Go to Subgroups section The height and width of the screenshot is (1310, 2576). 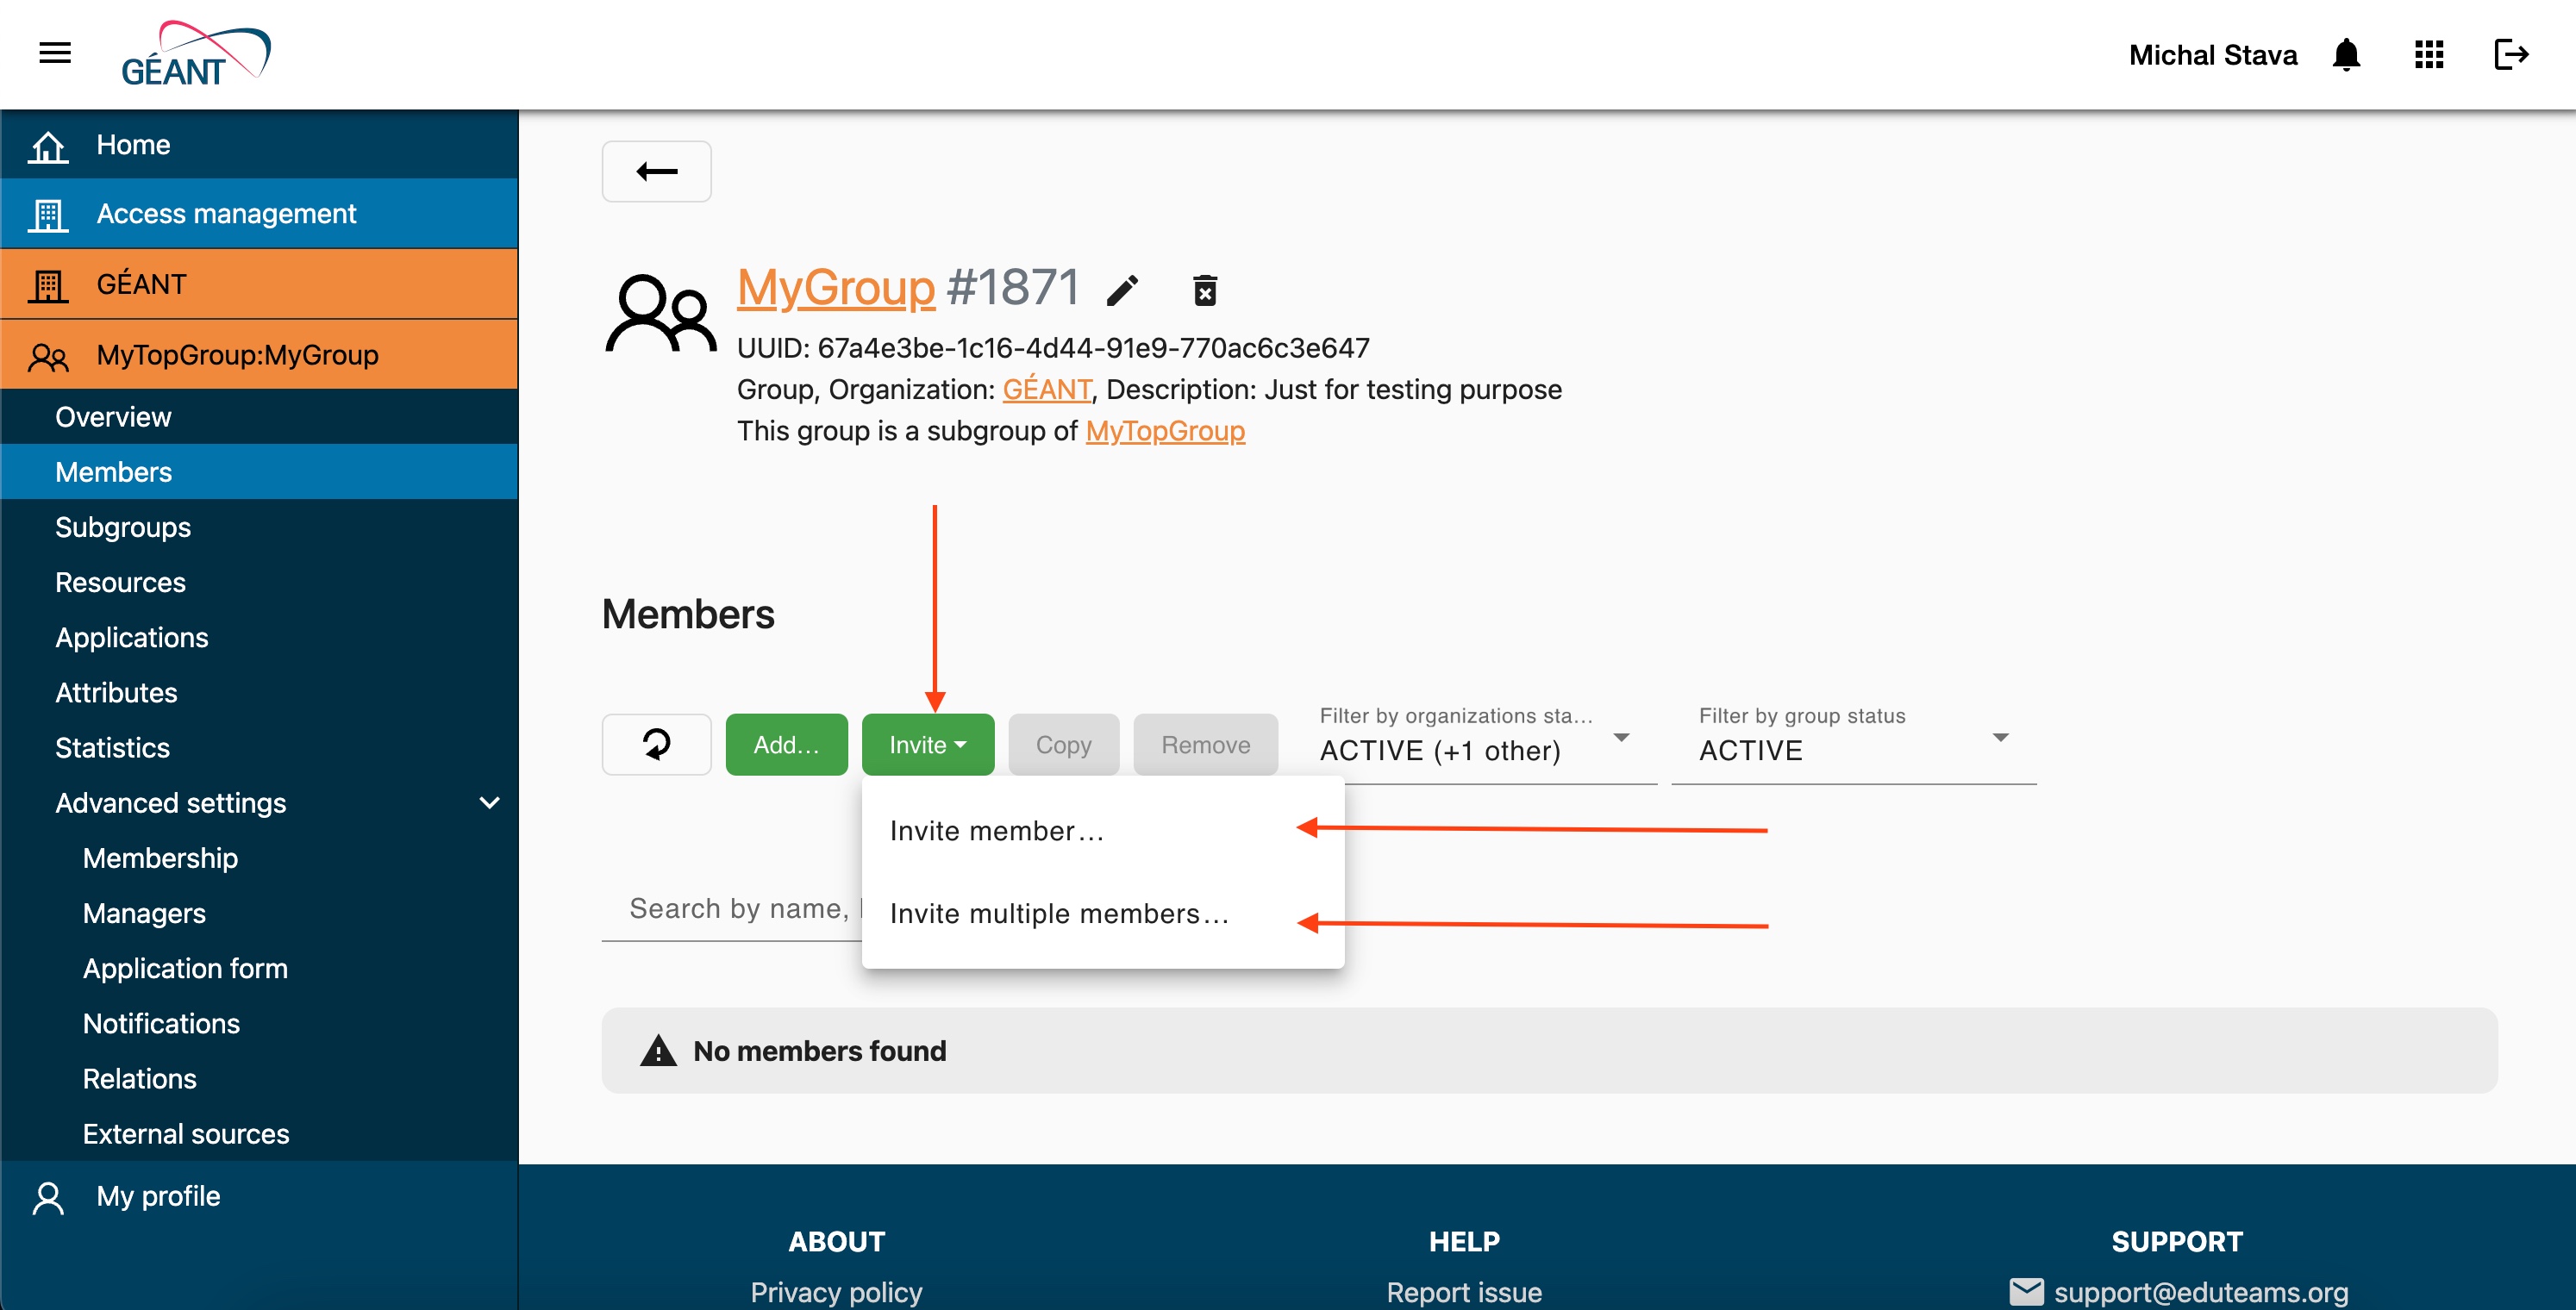pyautogui.click(x=259, y=527)
